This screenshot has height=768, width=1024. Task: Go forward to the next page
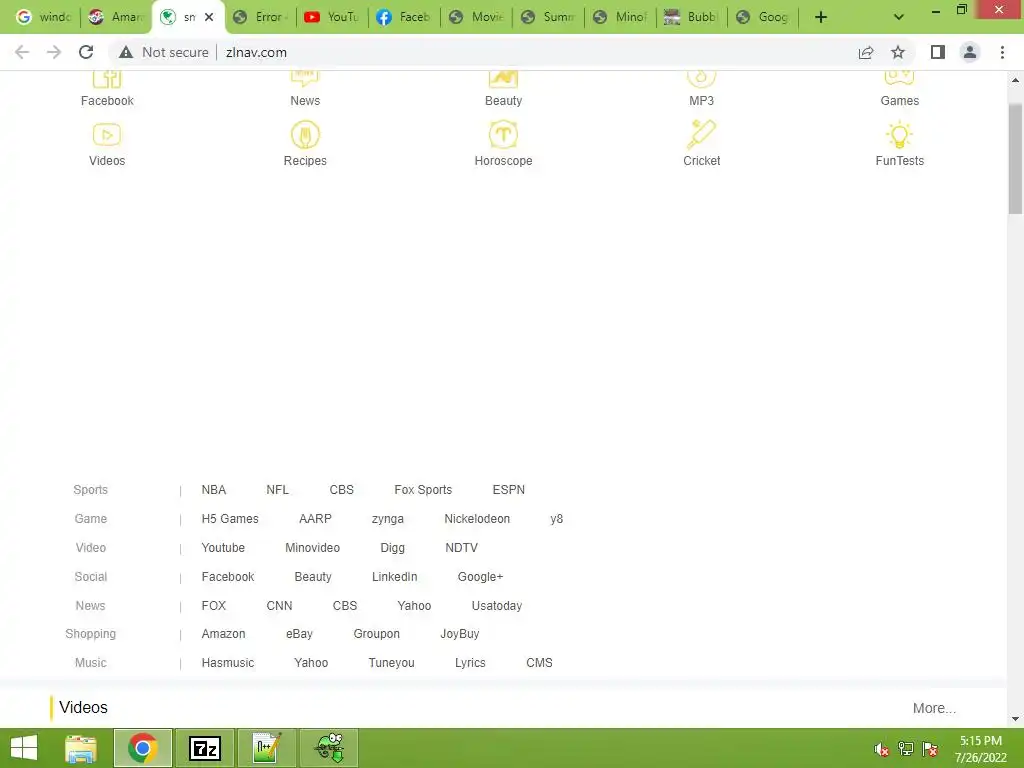tap(54, 52)
